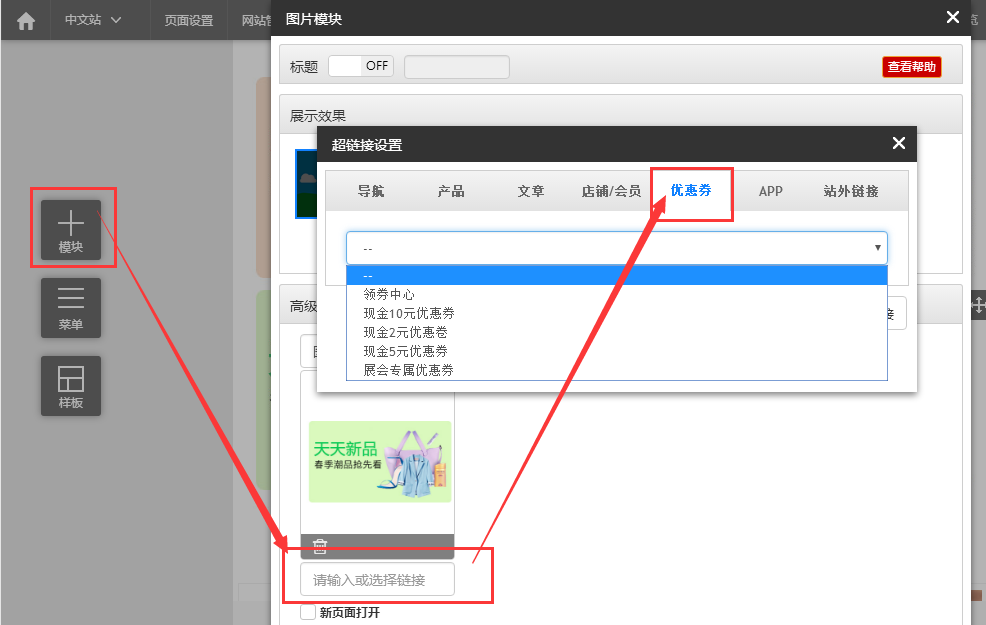Open the 样板 template sidebar button
The width and height of the screenshot is (986, 625).
click(71, 386)
